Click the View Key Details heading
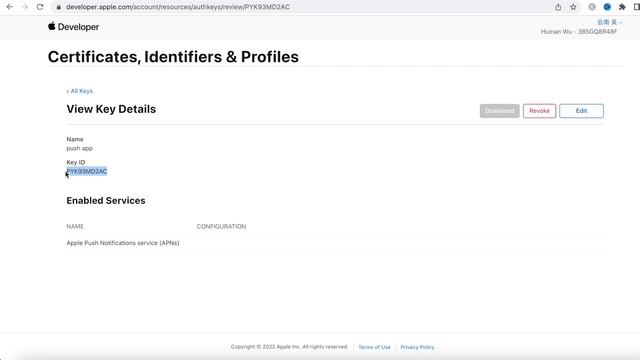The height and width of the screenshot is (360, 640). [x=111, y=109]
